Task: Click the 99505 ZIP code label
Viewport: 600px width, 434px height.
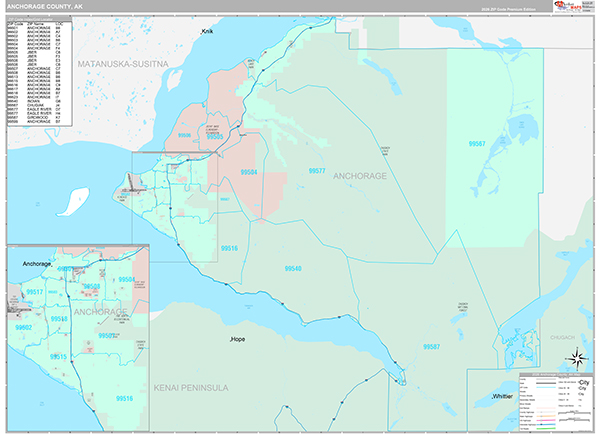Action: click(x=215, y=137)
